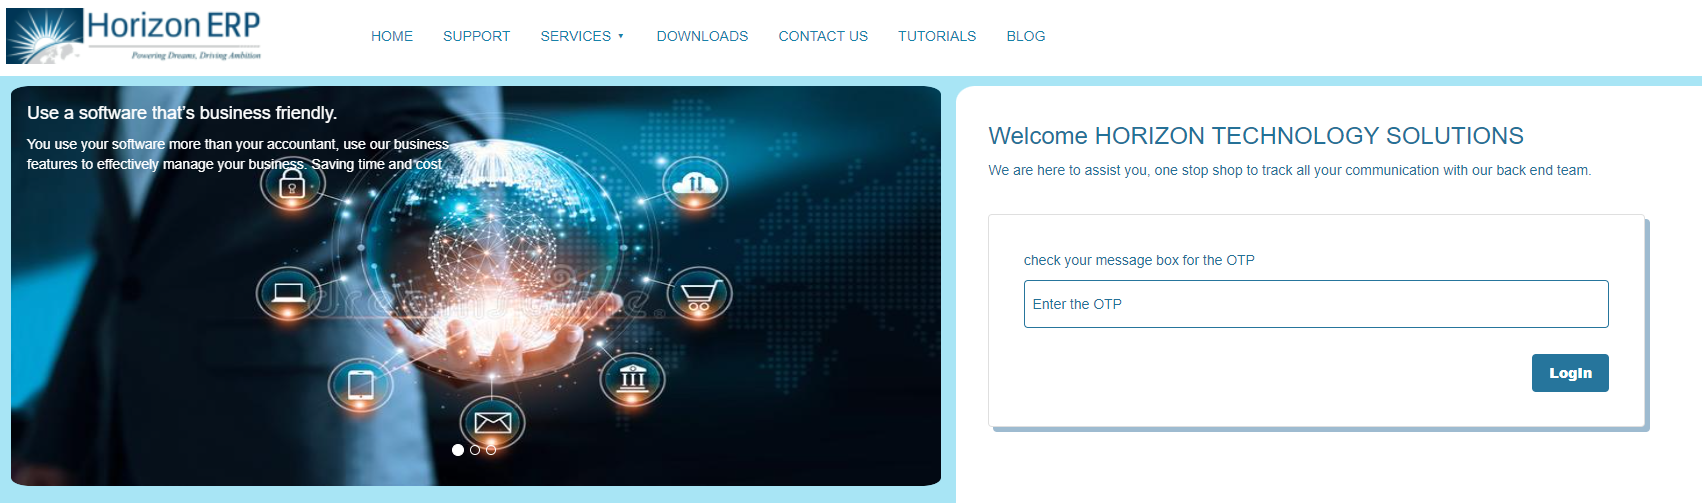This screenshot has height=503, width=1702.
Task: Click the Horizon ERP logo
Action: (x=134, y=36)
